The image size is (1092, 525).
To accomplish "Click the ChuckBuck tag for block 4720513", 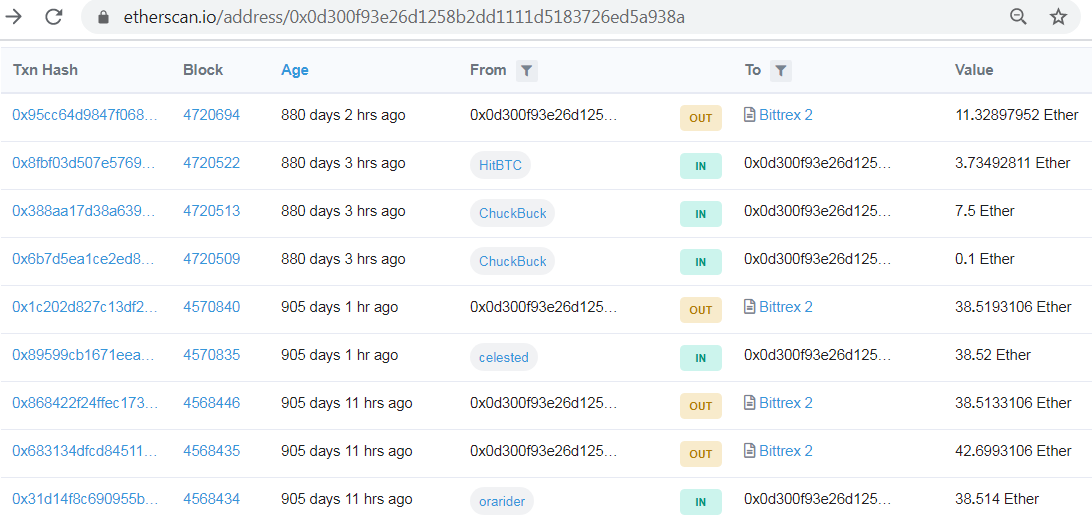I will pyautogui.click(x=513, y=214).
